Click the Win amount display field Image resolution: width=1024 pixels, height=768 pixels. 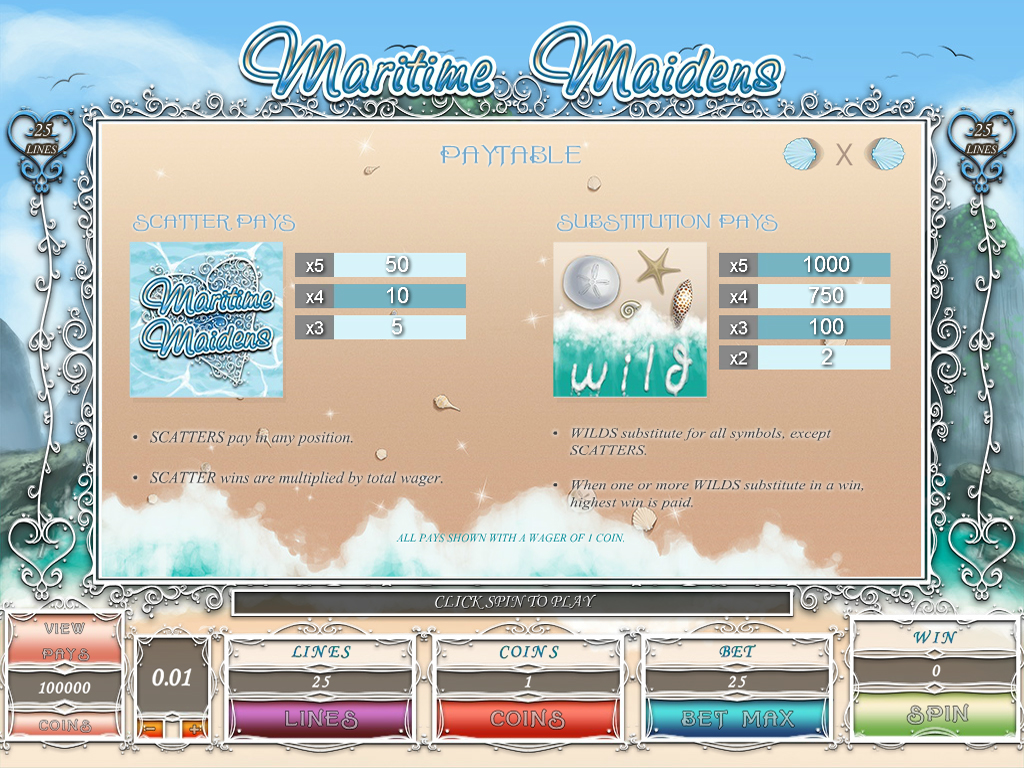pos(935,671)
